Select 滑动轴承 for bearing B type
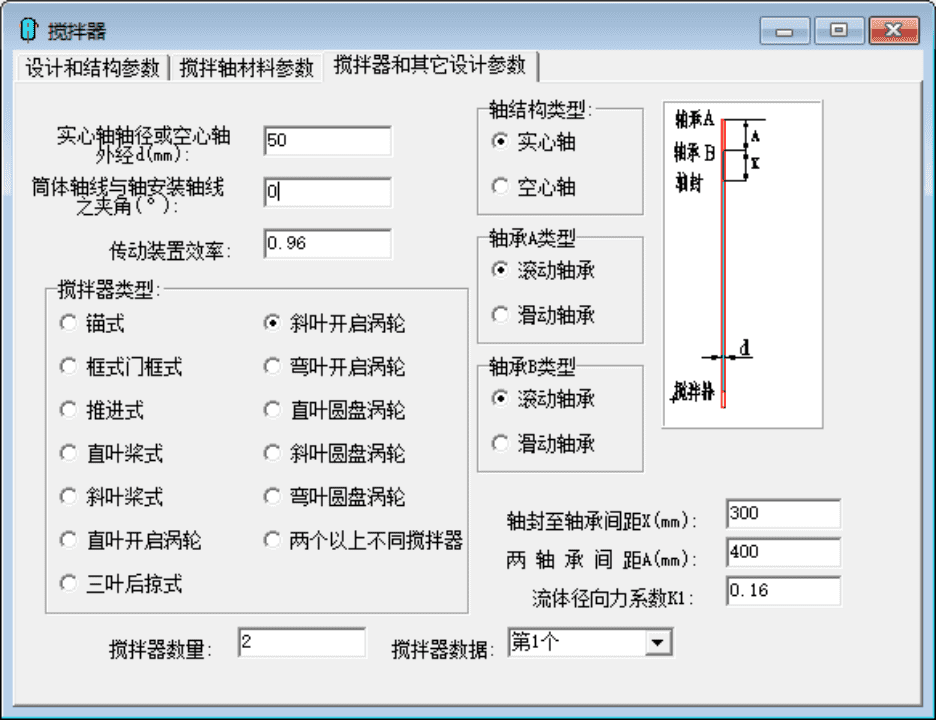Image resolution: width=936 pixels, height=720 pixels. pyautogui.click(x=499, y=444)
